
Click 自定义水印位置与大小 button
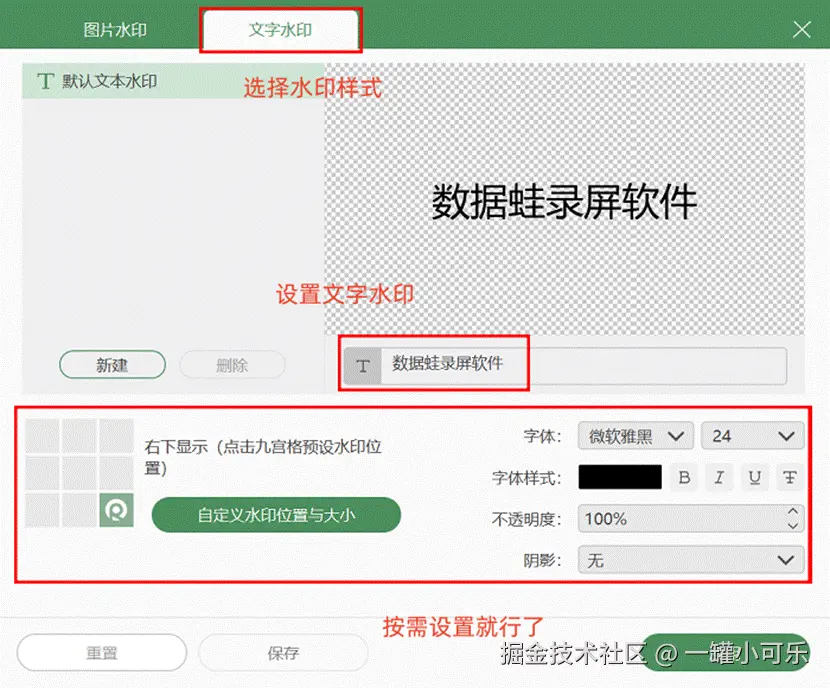point(276,515)
